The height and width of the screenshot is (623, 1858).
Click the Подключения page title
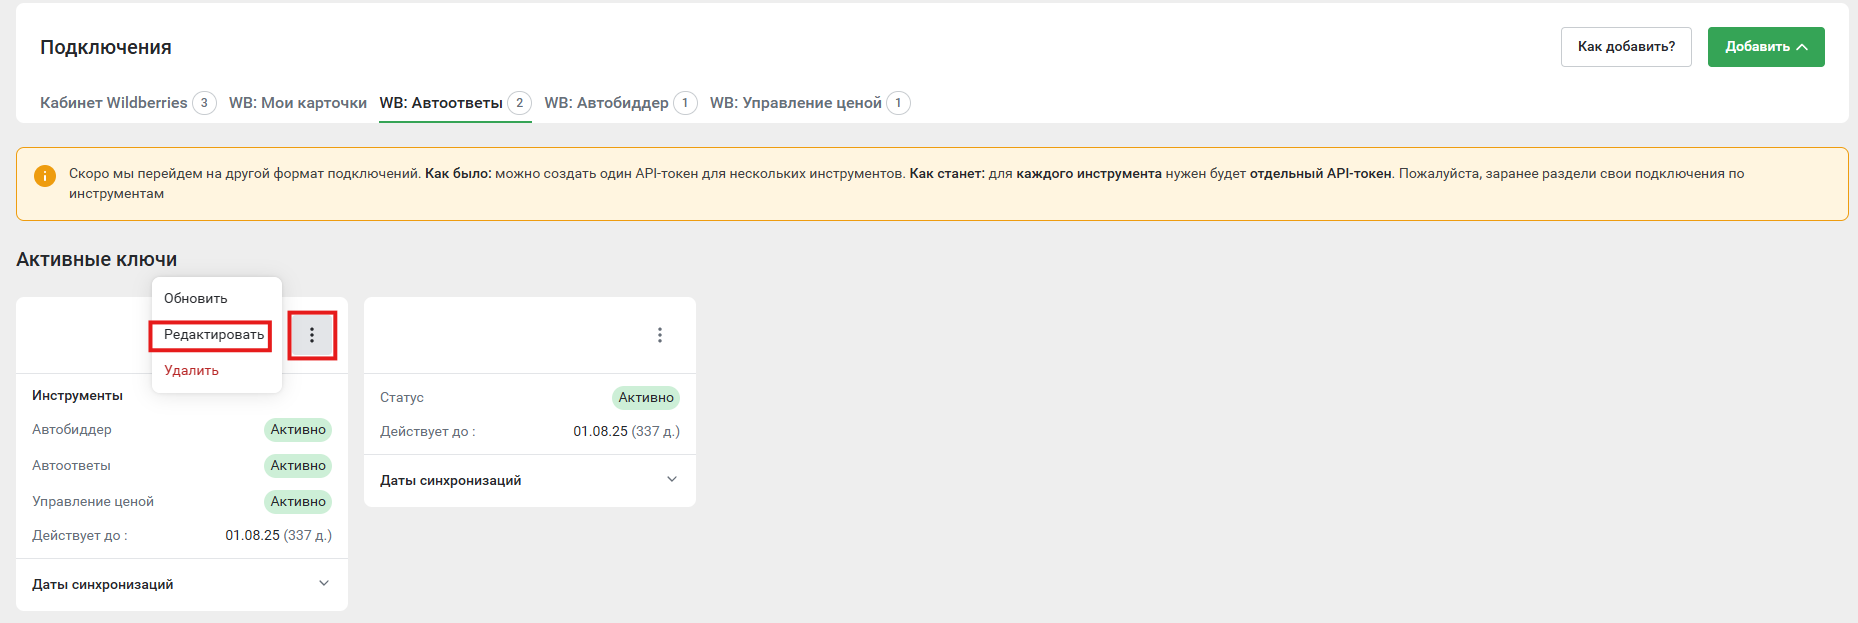pos(106,47)
